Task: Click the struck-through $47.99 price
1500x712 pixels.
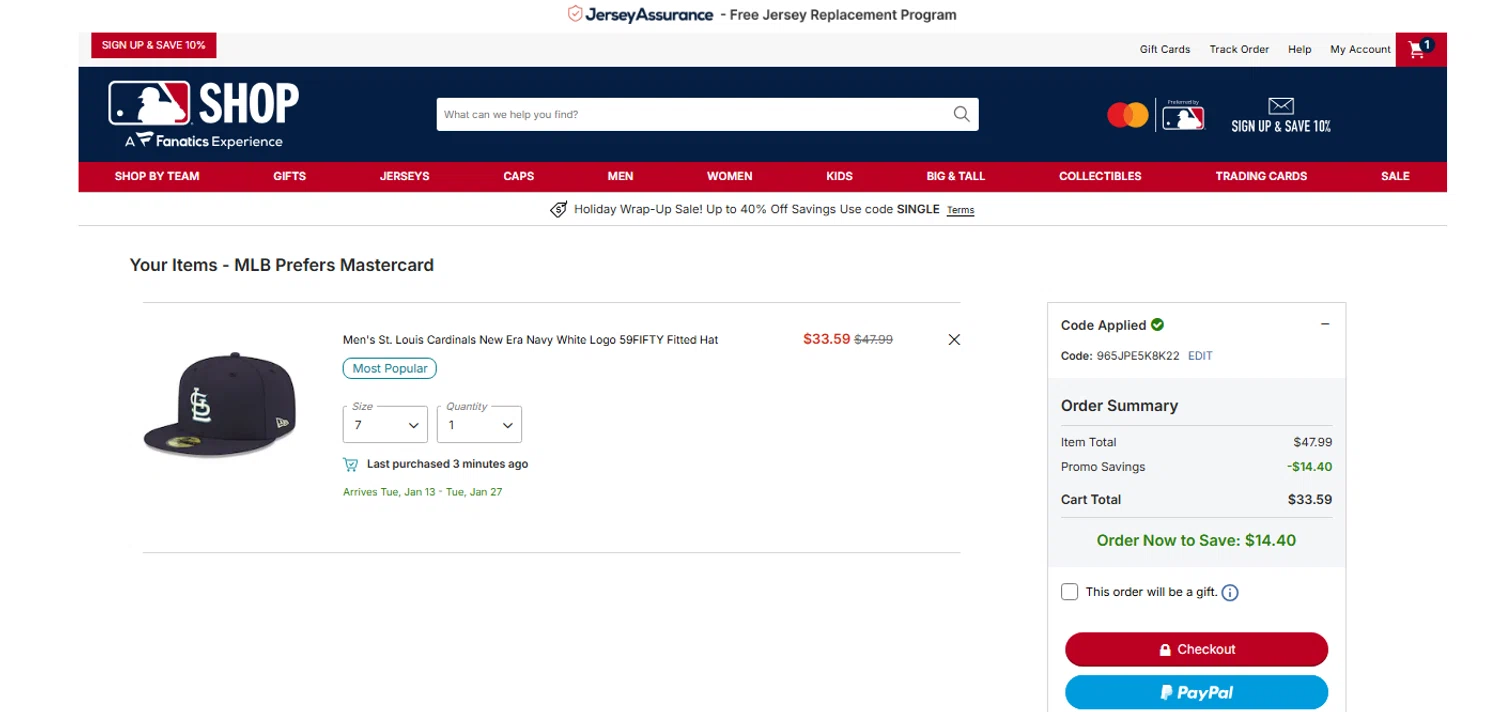Action: tap(873, 340)
